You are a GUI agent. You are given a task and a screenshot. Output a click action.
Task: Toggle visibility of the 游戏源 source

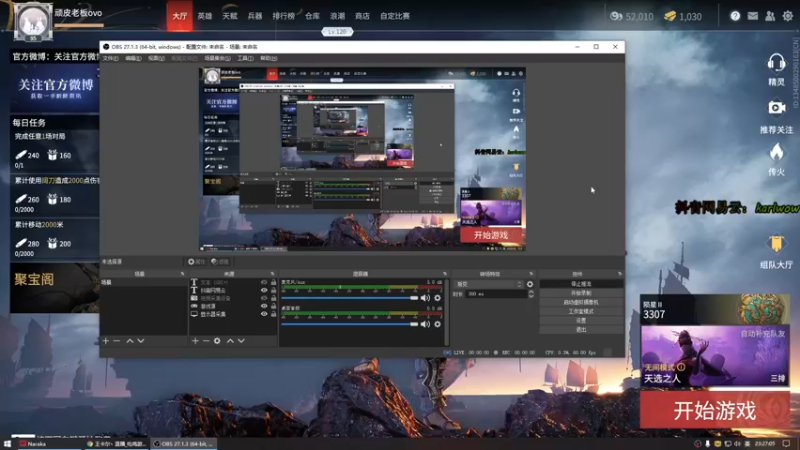264,306
